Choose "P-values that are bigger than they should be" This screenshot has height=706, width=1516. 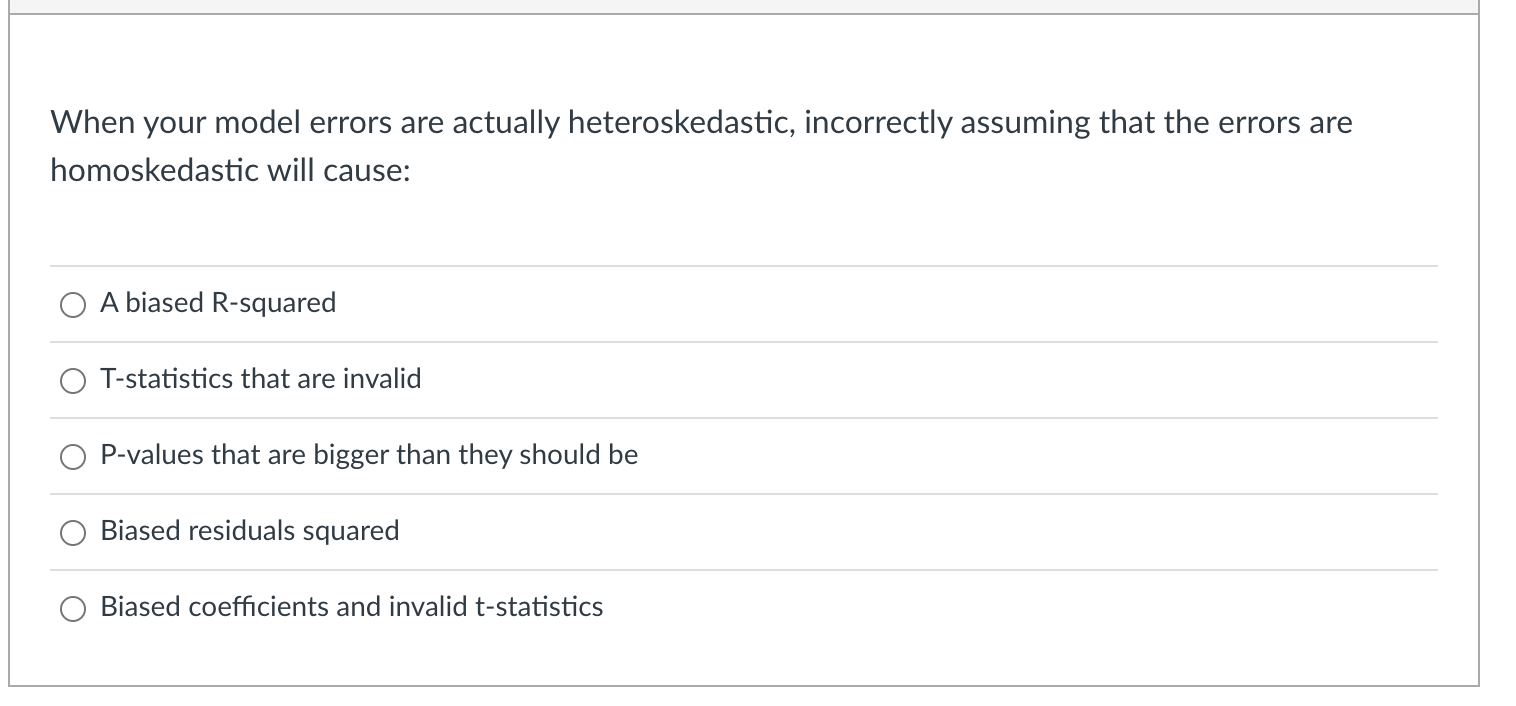tap(71, 456)
